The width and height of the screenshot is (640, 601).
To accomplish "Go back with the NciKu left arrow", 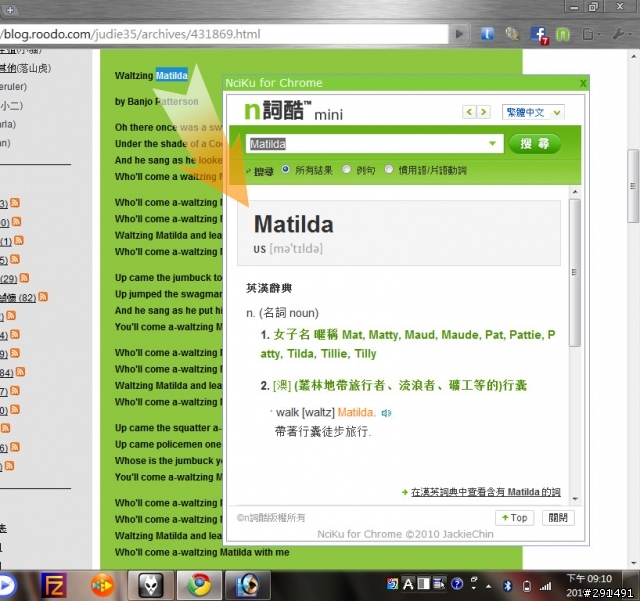I will (x=469, y=112).
